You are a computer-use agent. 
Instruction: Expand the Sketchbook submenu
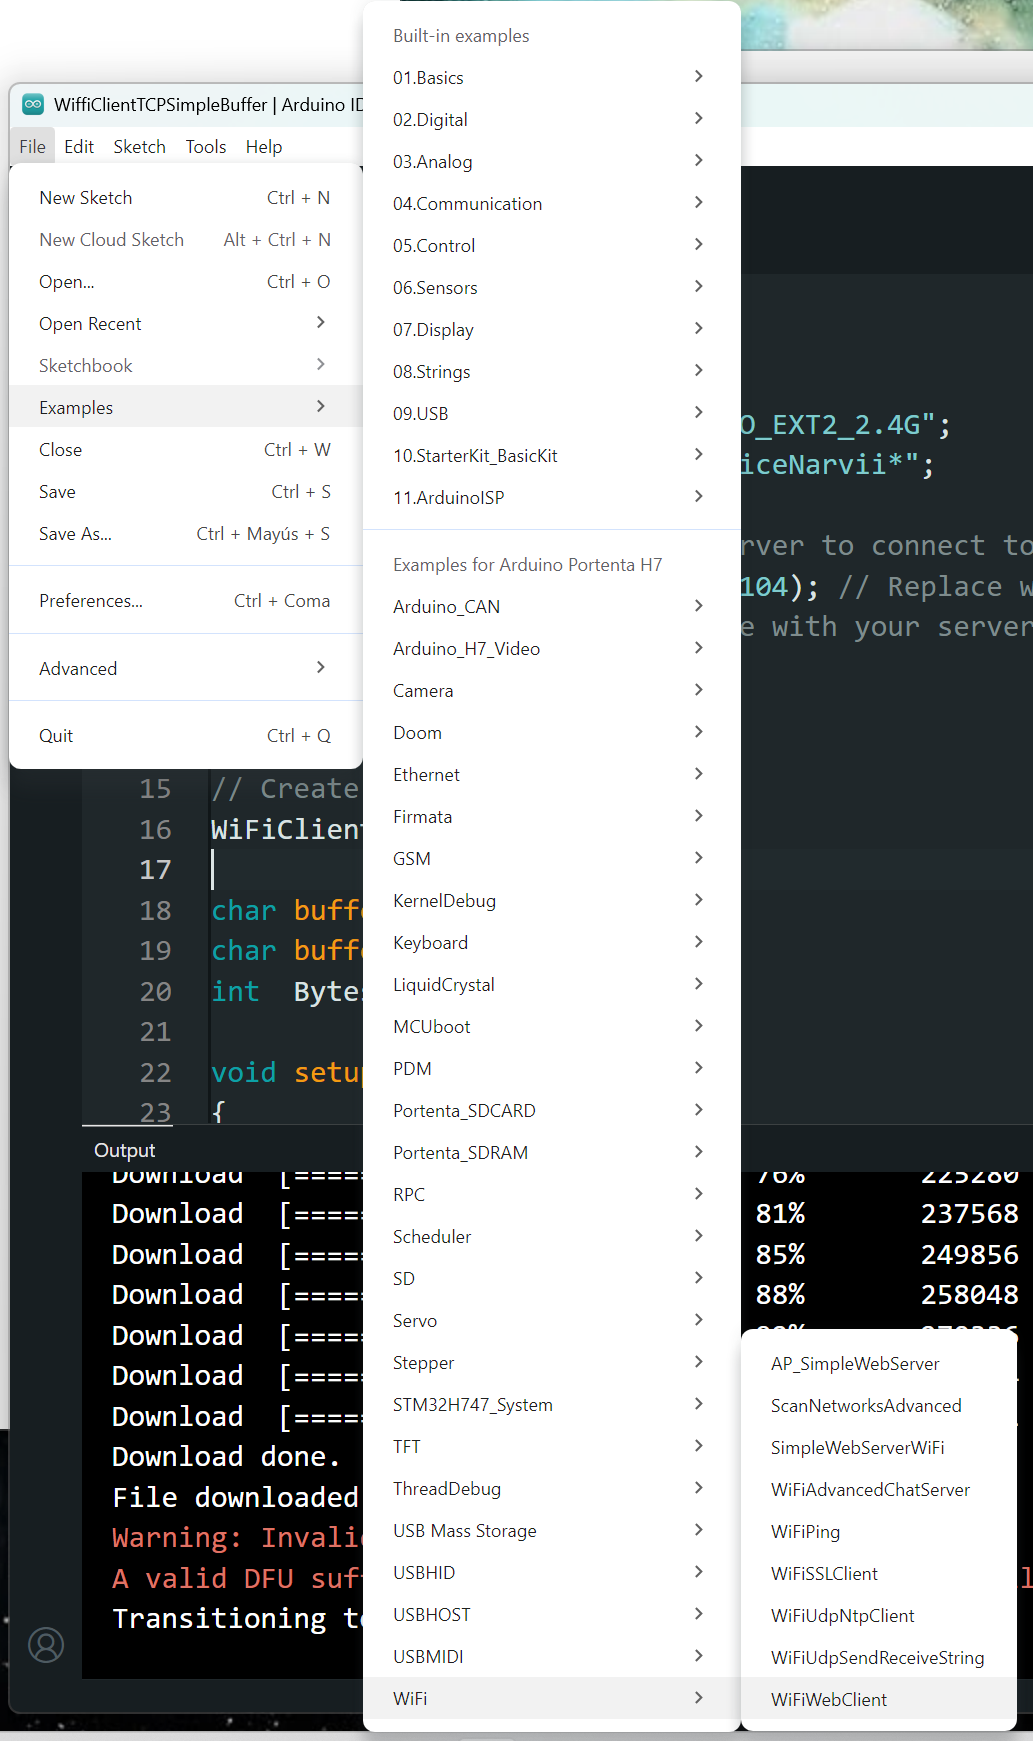(x=185, y=366)
